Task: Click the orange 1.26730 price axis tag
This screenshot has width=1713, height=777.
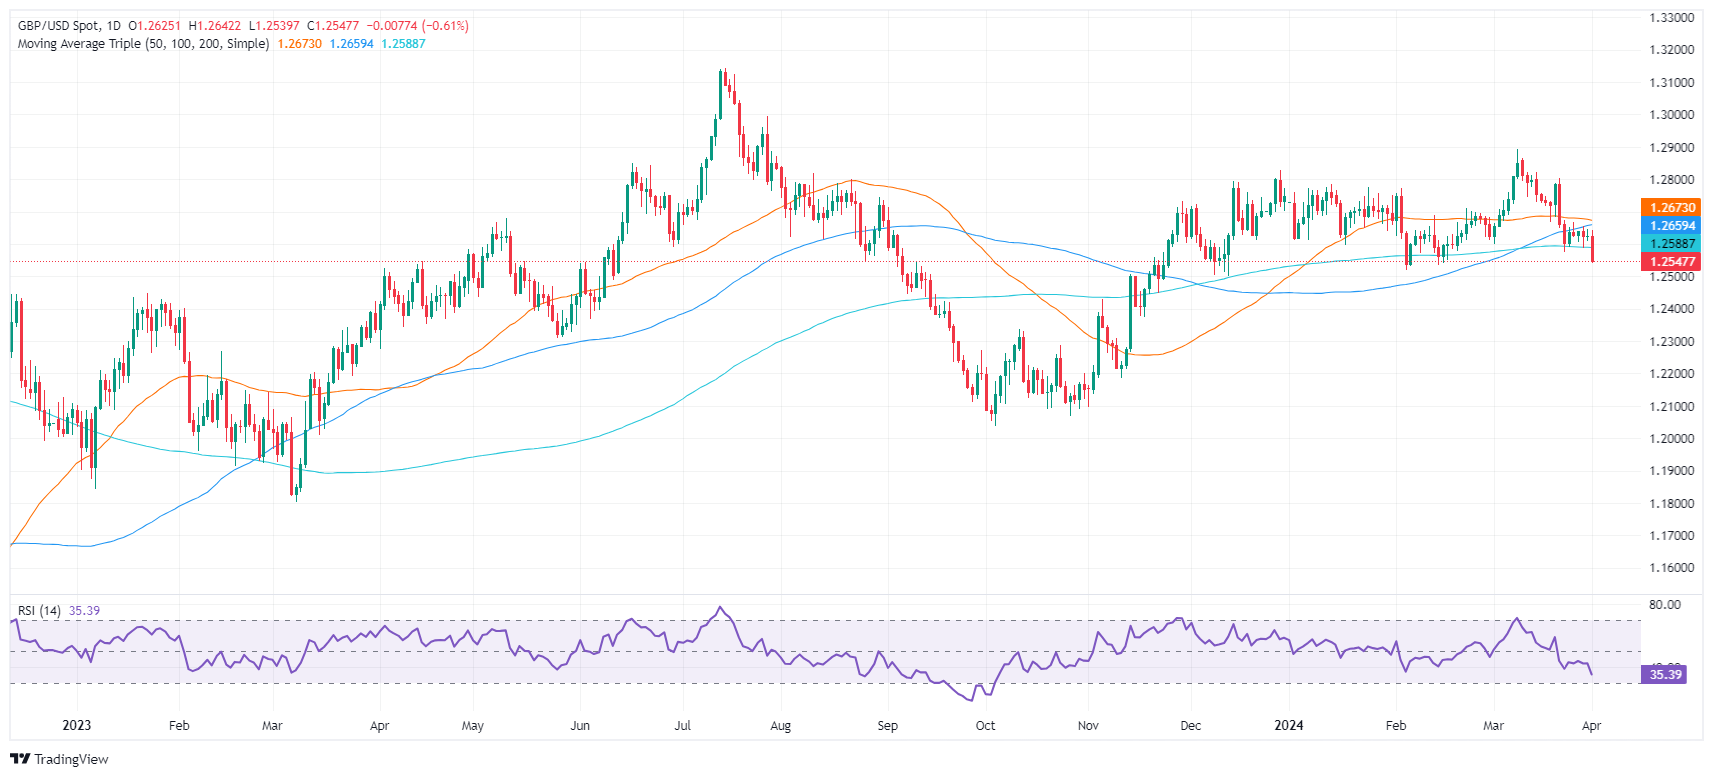Action: tap(1671, 208)
